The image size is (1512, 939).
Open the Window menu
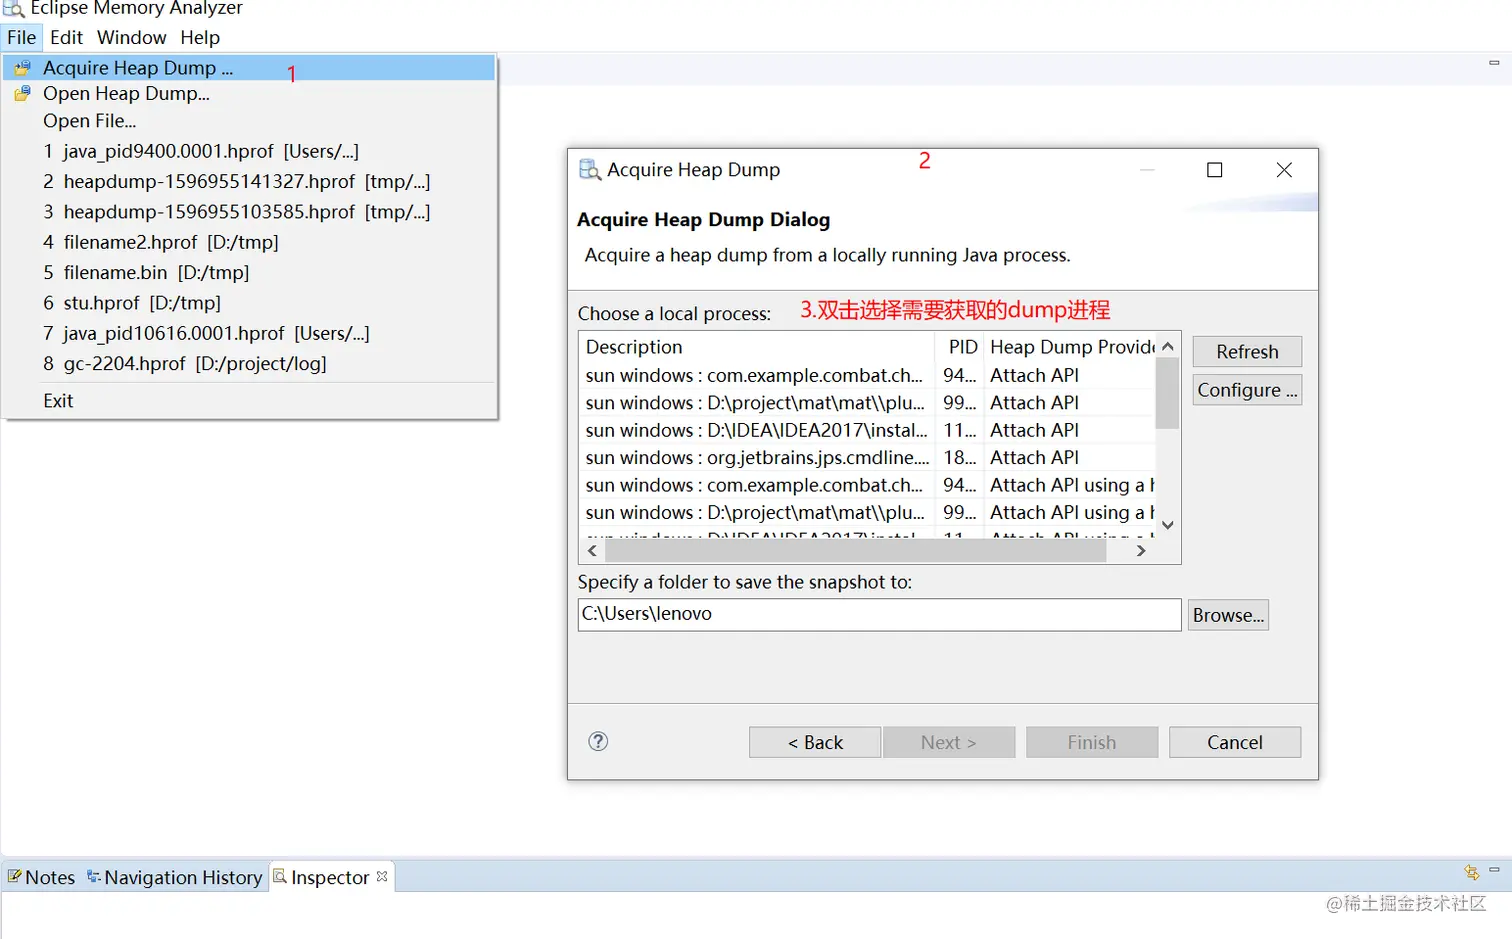pos(131,37)
